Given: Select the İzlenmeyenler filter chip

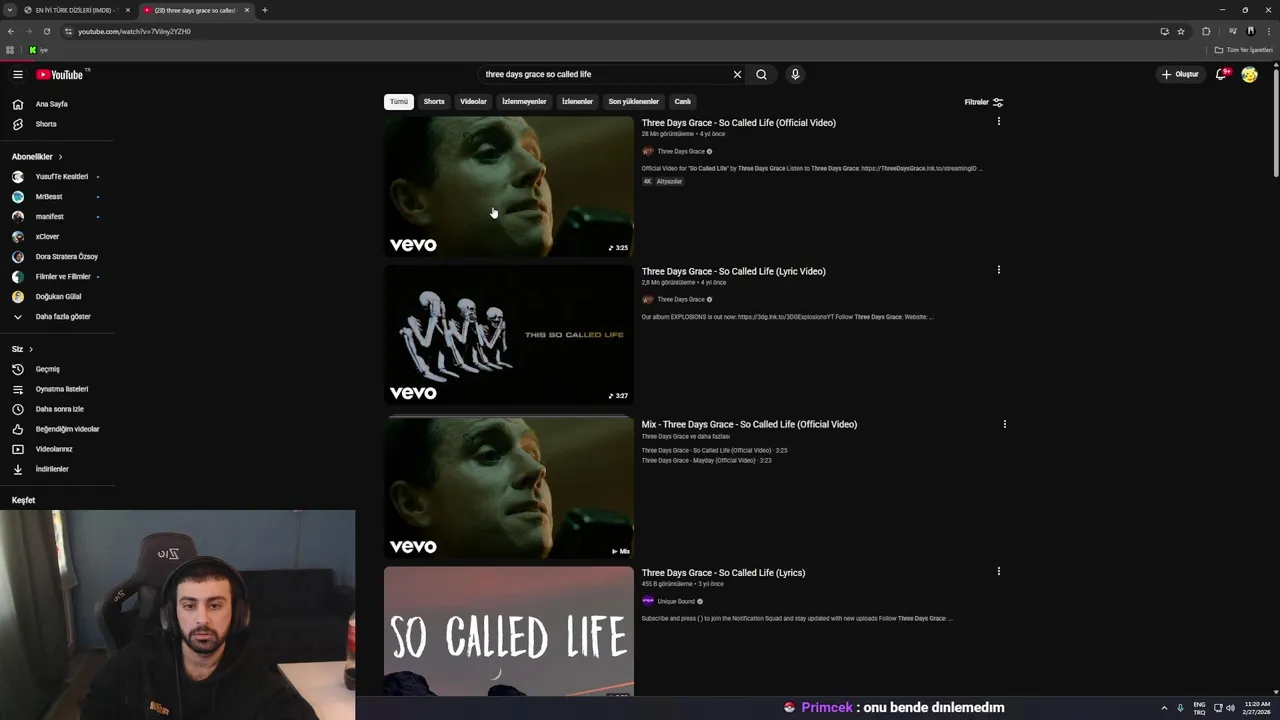Looking at the screenshot, I should pos(524,101).
